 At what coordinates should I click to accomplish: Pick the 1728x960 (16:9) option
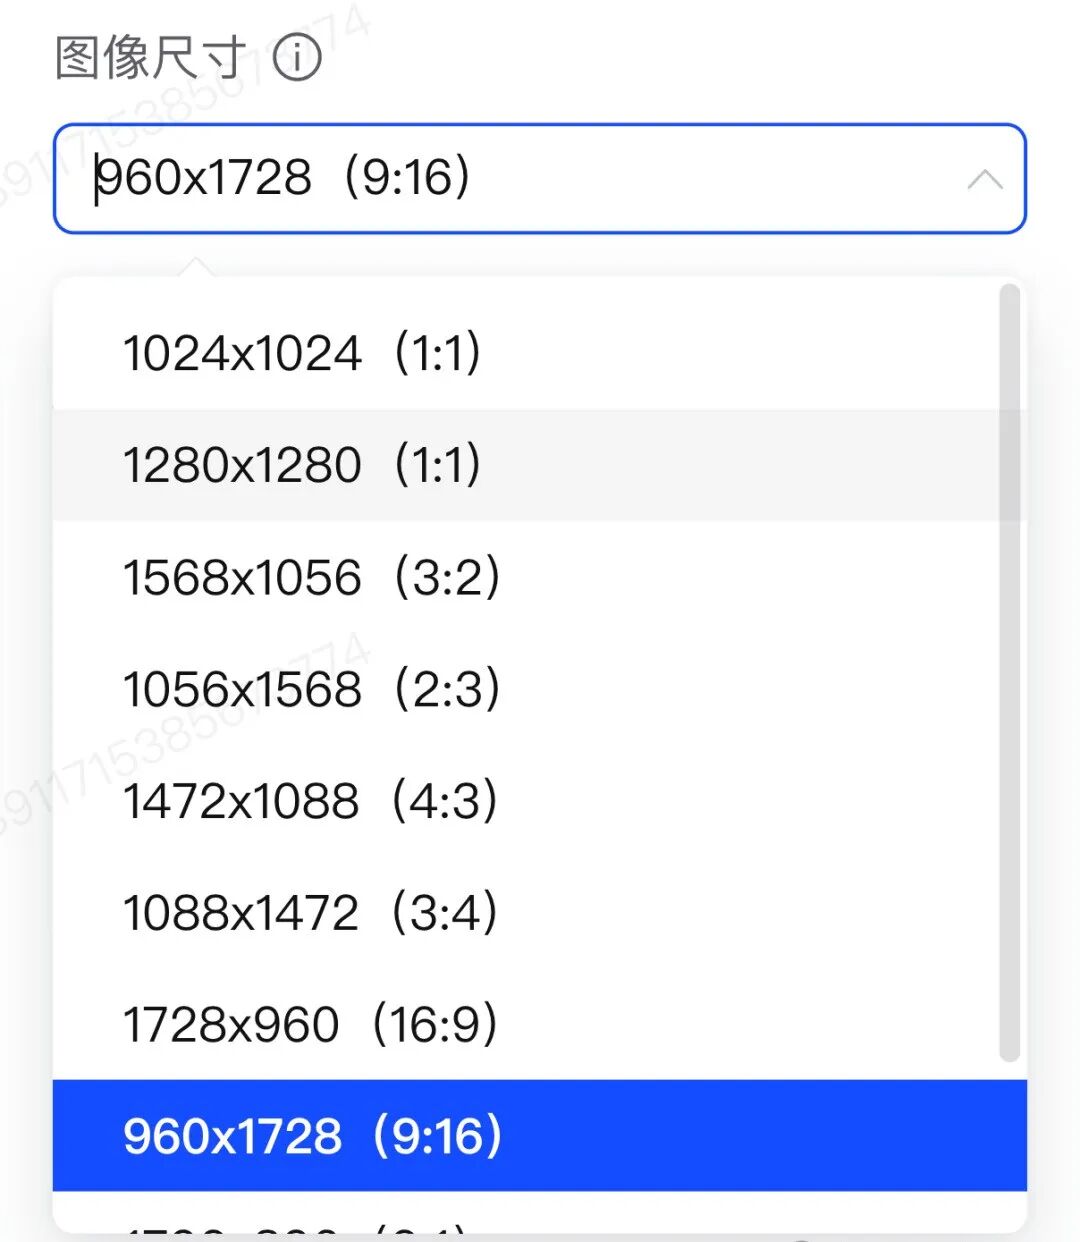[310, 1026]
